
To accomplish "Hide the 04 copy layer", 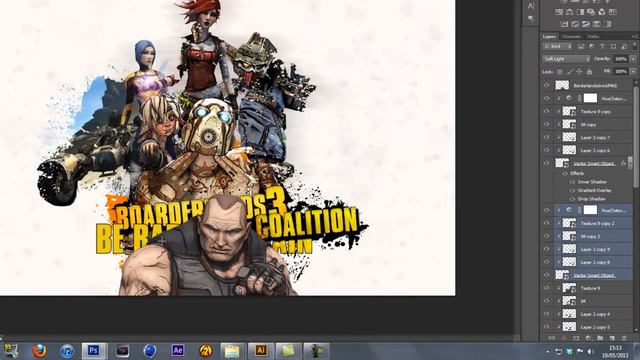I will click(547, 124).
